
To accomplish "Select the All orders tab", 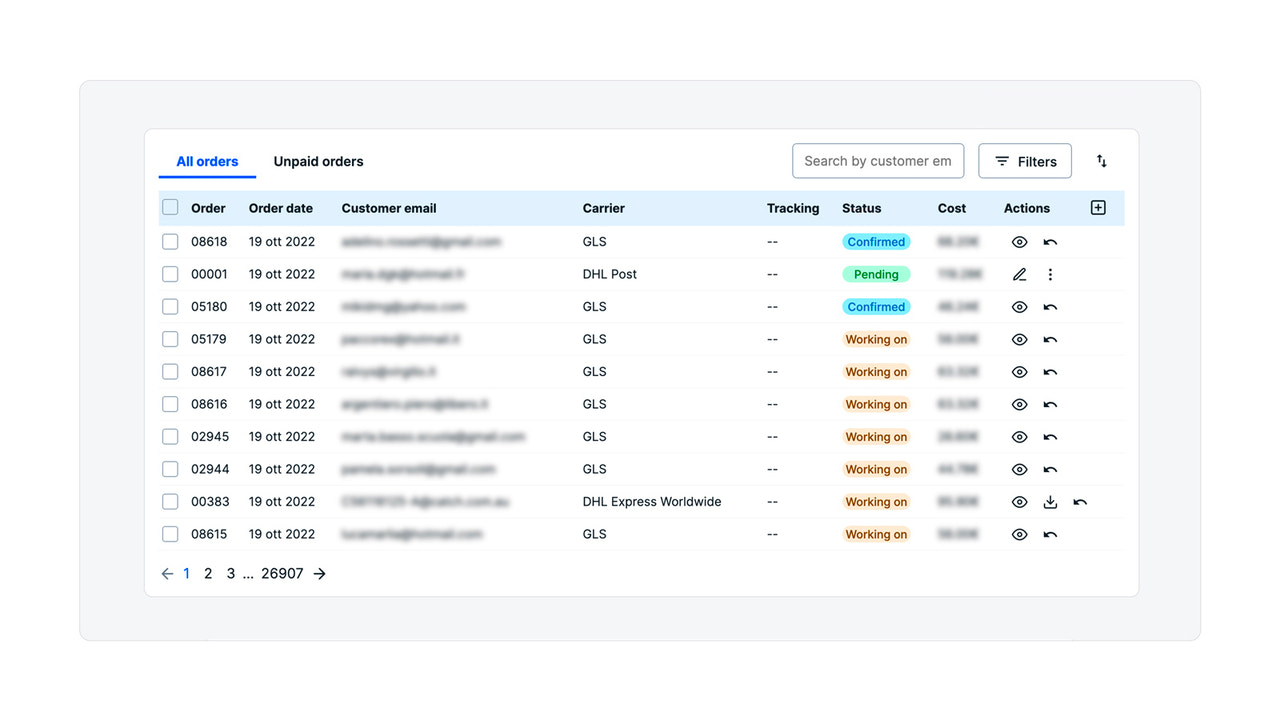I will [x=207, y=161].
